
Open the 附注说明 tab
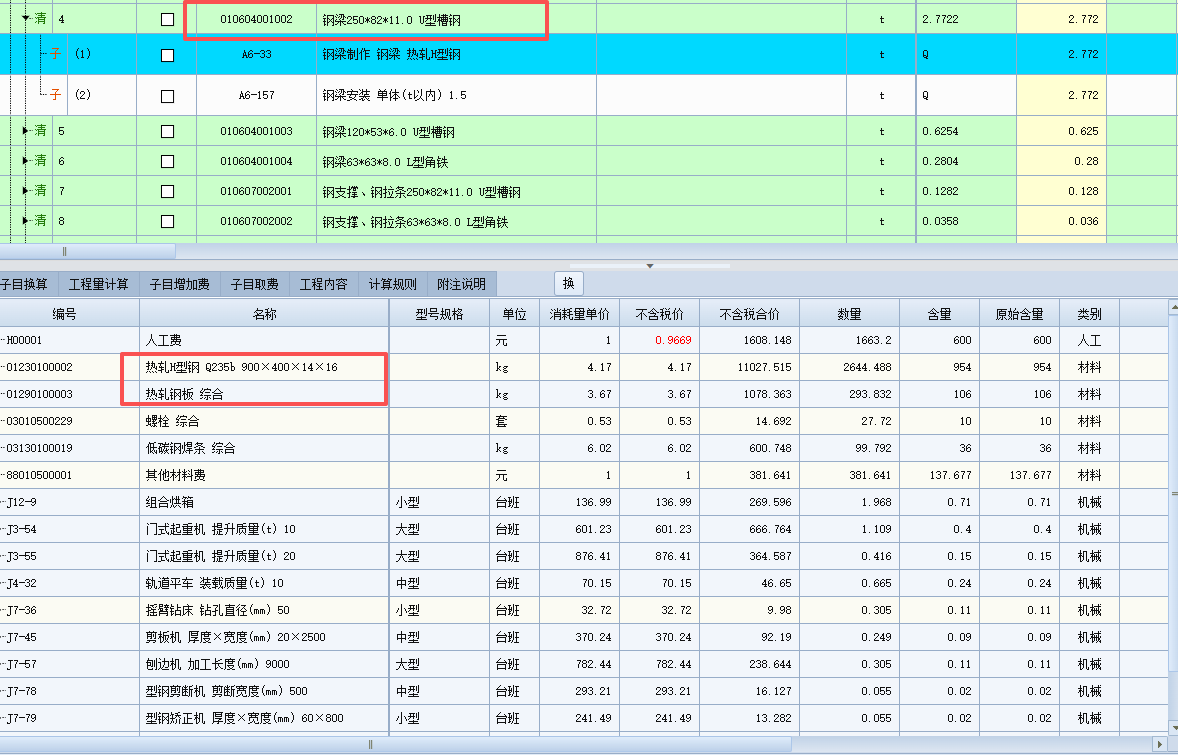coord(461,284)
